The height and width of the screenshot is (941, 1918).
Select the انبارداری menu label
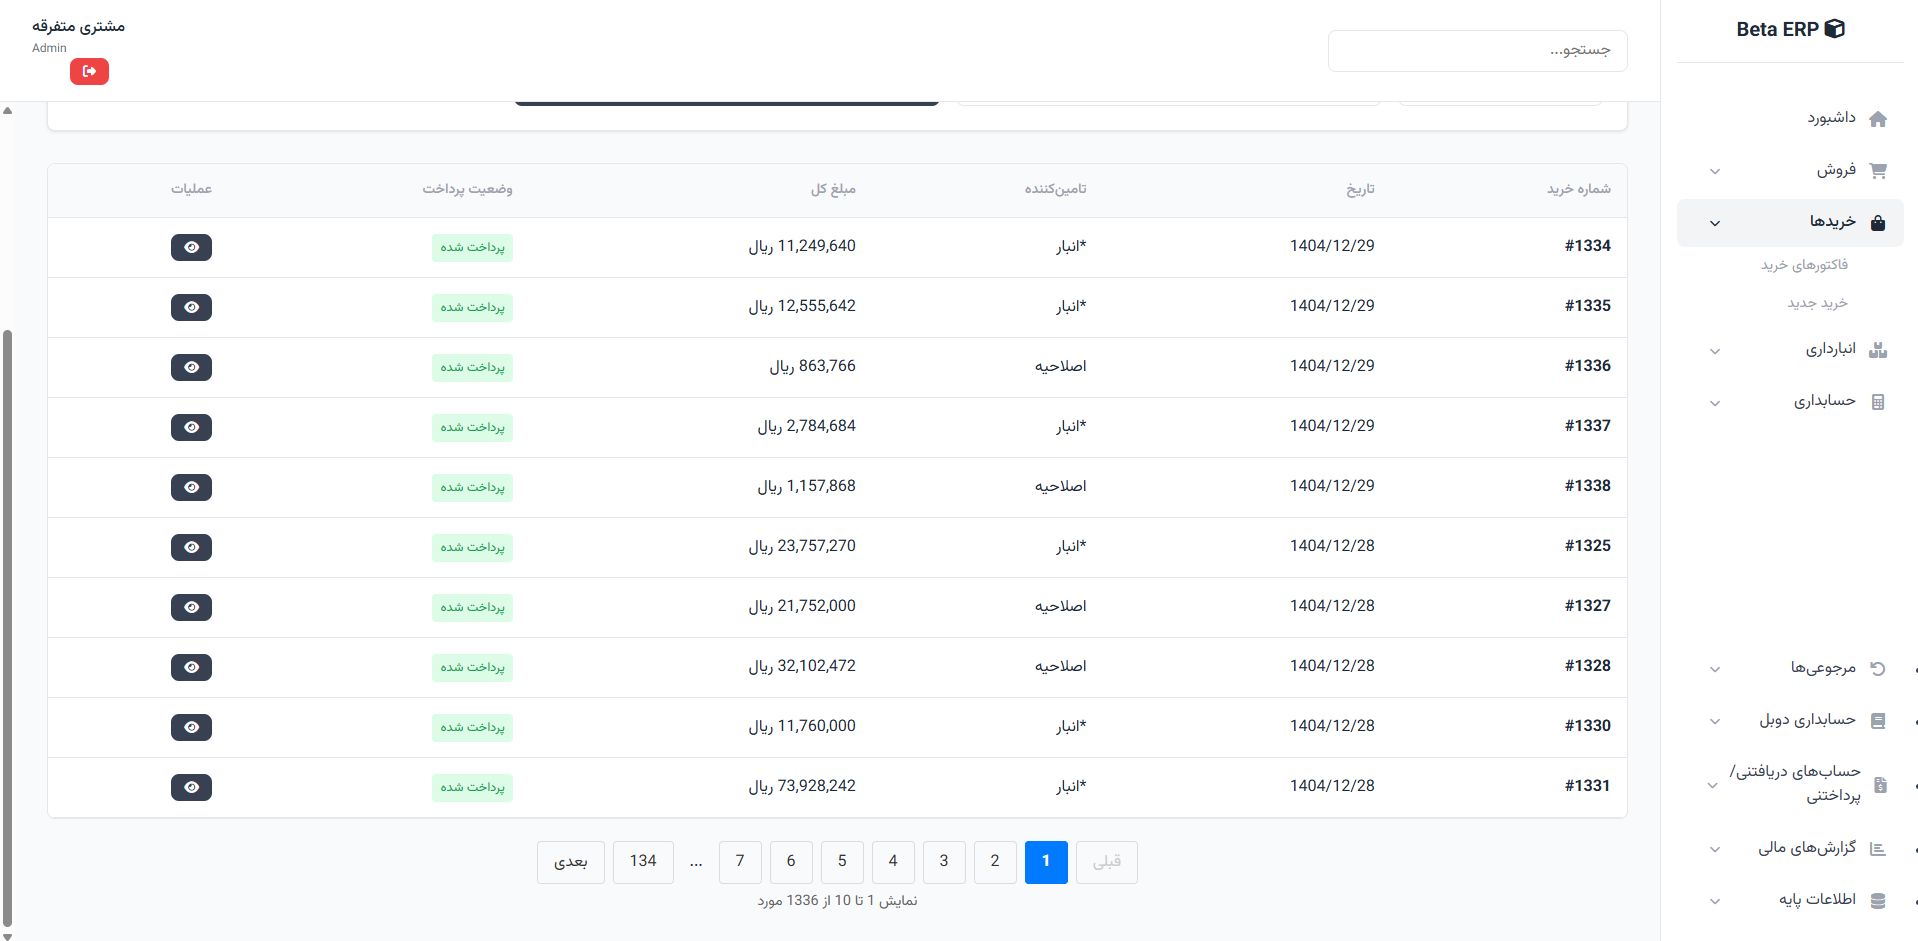click(1830, 349)
